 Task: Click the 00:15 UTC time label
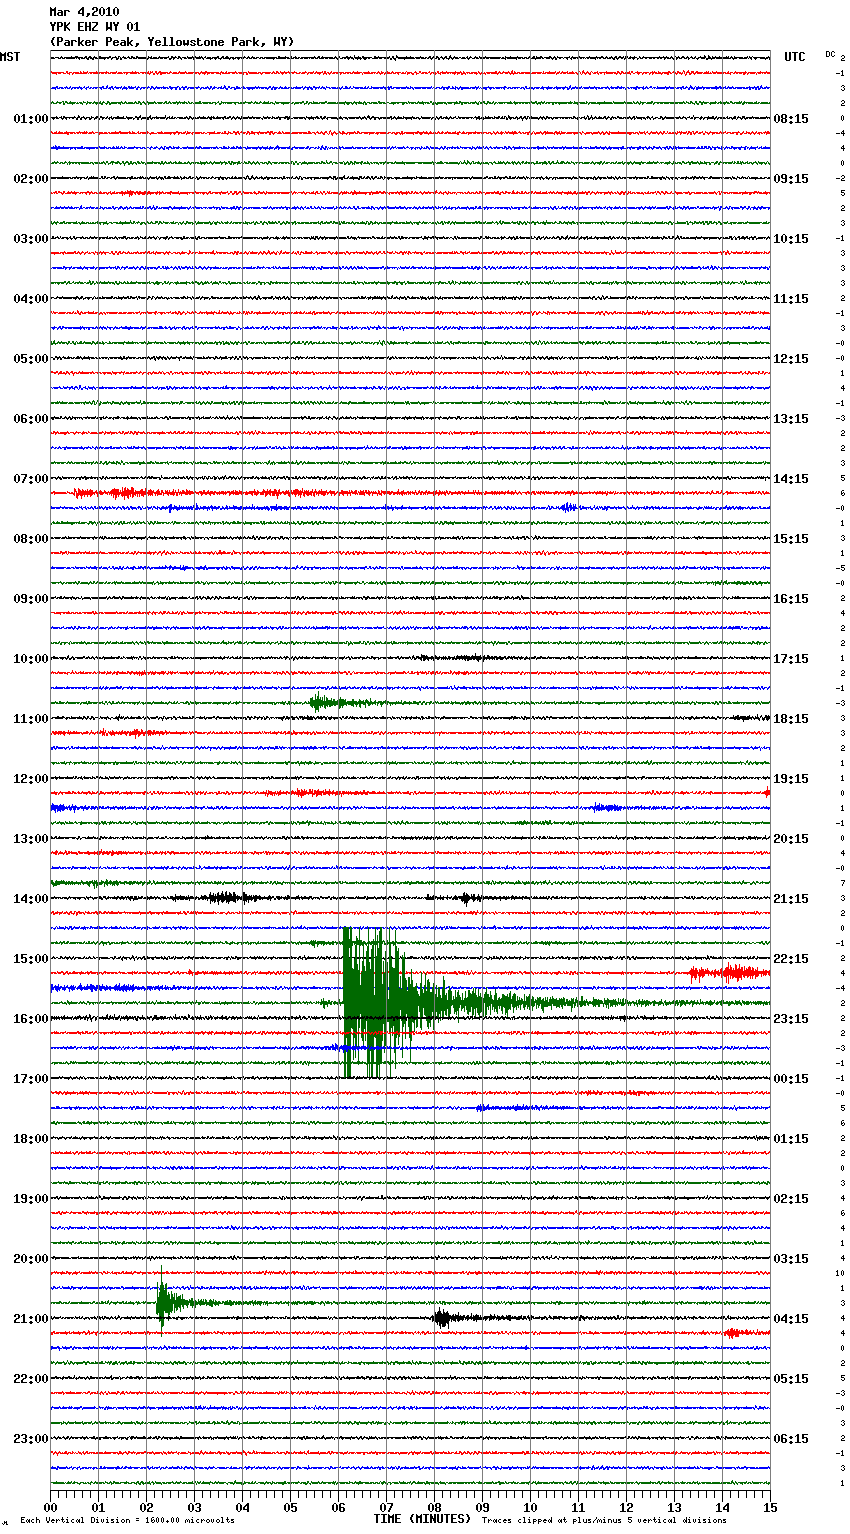(x=791, y=1079)
